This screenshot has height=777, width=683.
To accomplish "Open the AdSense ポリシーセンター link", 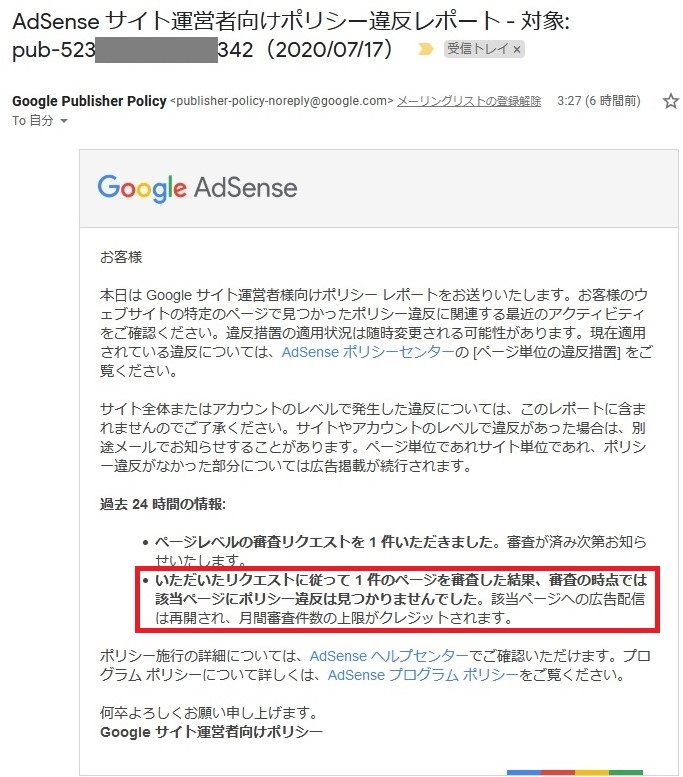I will pyautogui.click(x=368, y=352).
